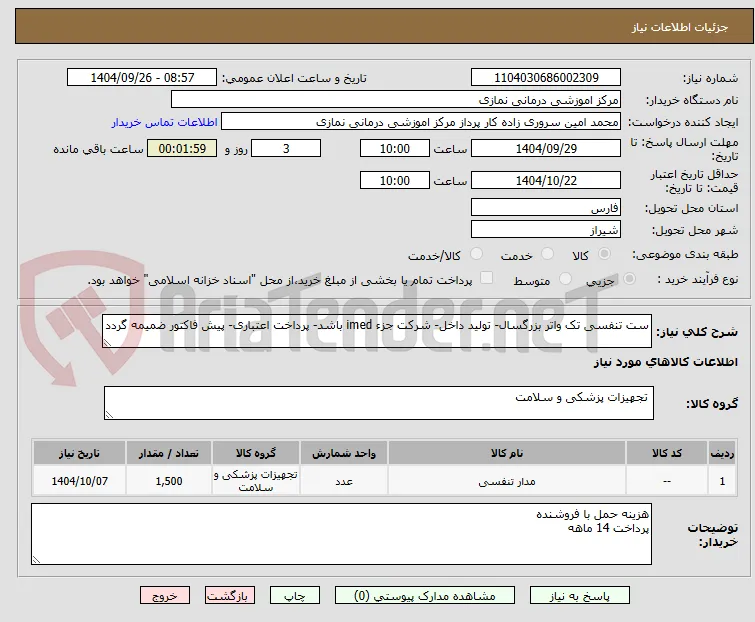The height and width of the screenshot is (622, 755).
Task: Click resize handle of general description box
Action: [107, 342]
